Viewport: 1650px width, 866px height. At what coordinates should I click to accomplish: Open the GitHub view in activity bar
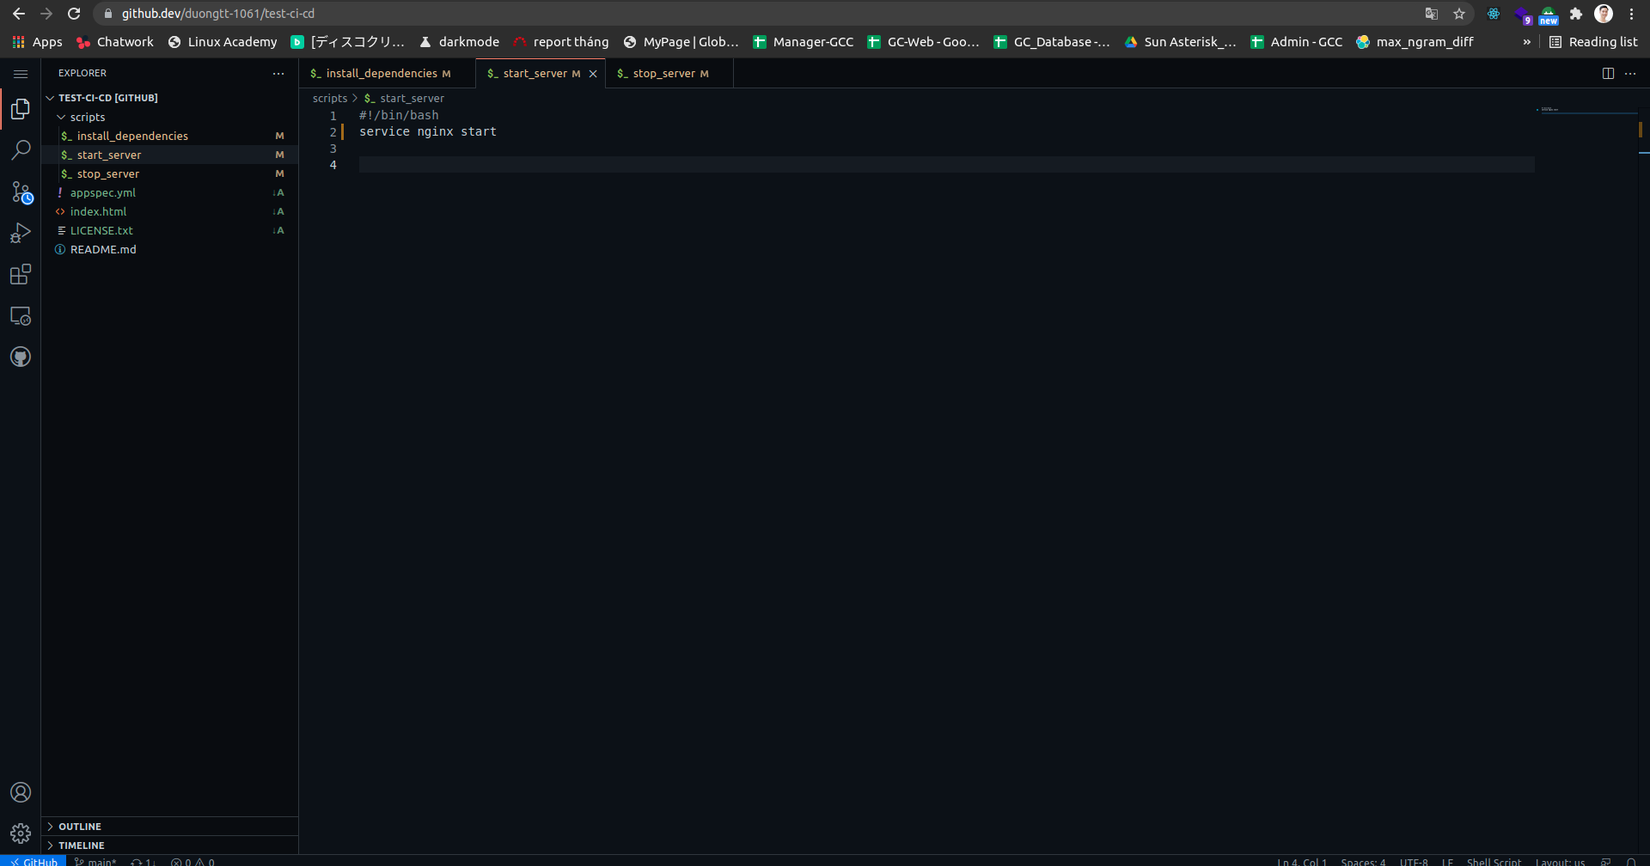[20, 357]
